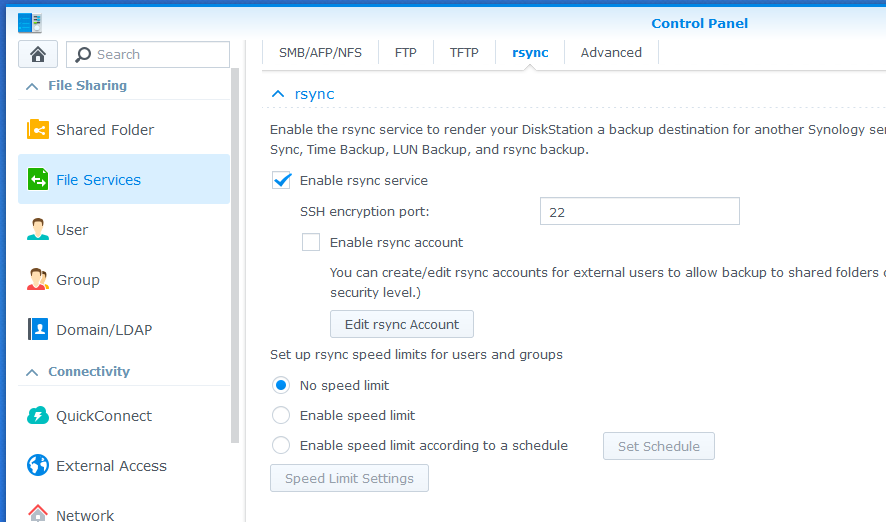Collapse the File Sharing section

[x=32, y=86]
